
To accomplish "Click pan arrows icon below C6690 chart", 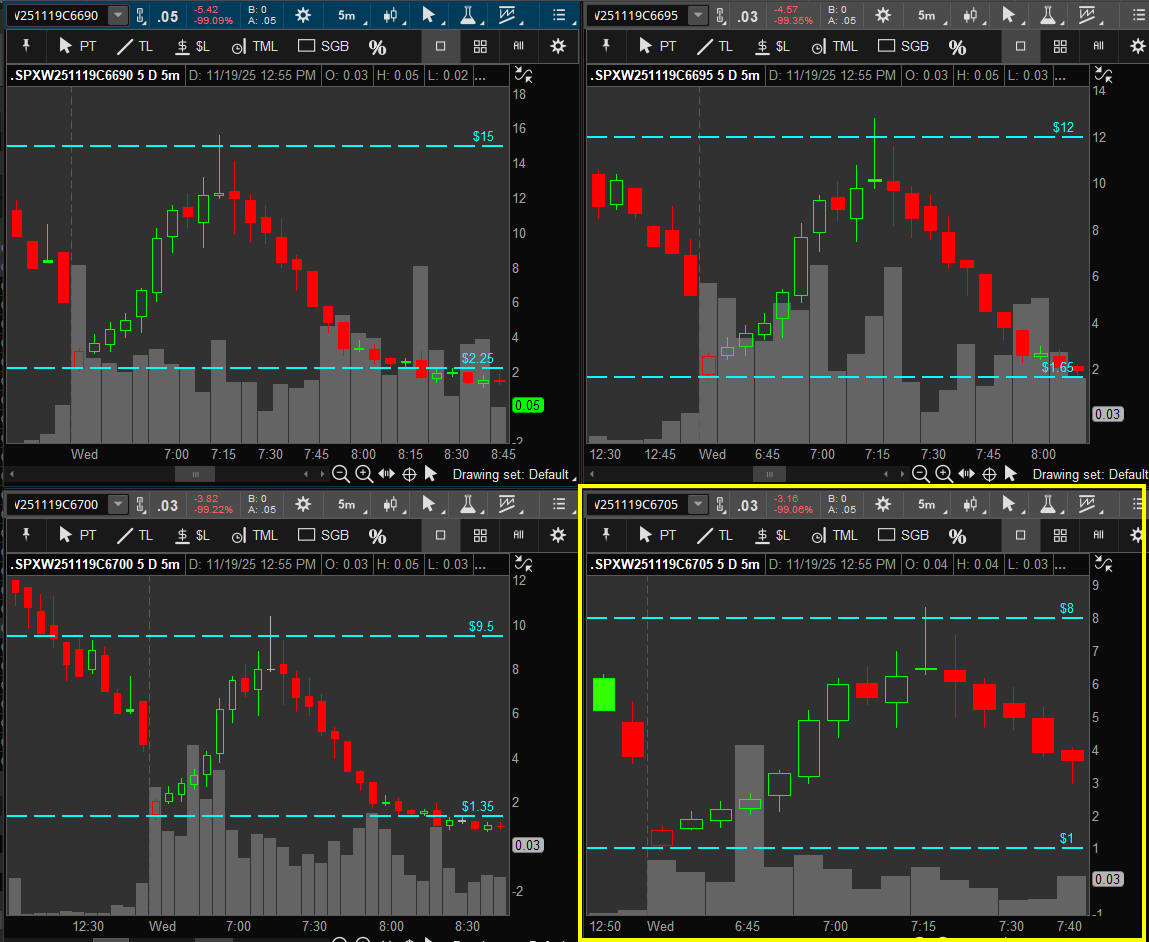I will (387, 474).
